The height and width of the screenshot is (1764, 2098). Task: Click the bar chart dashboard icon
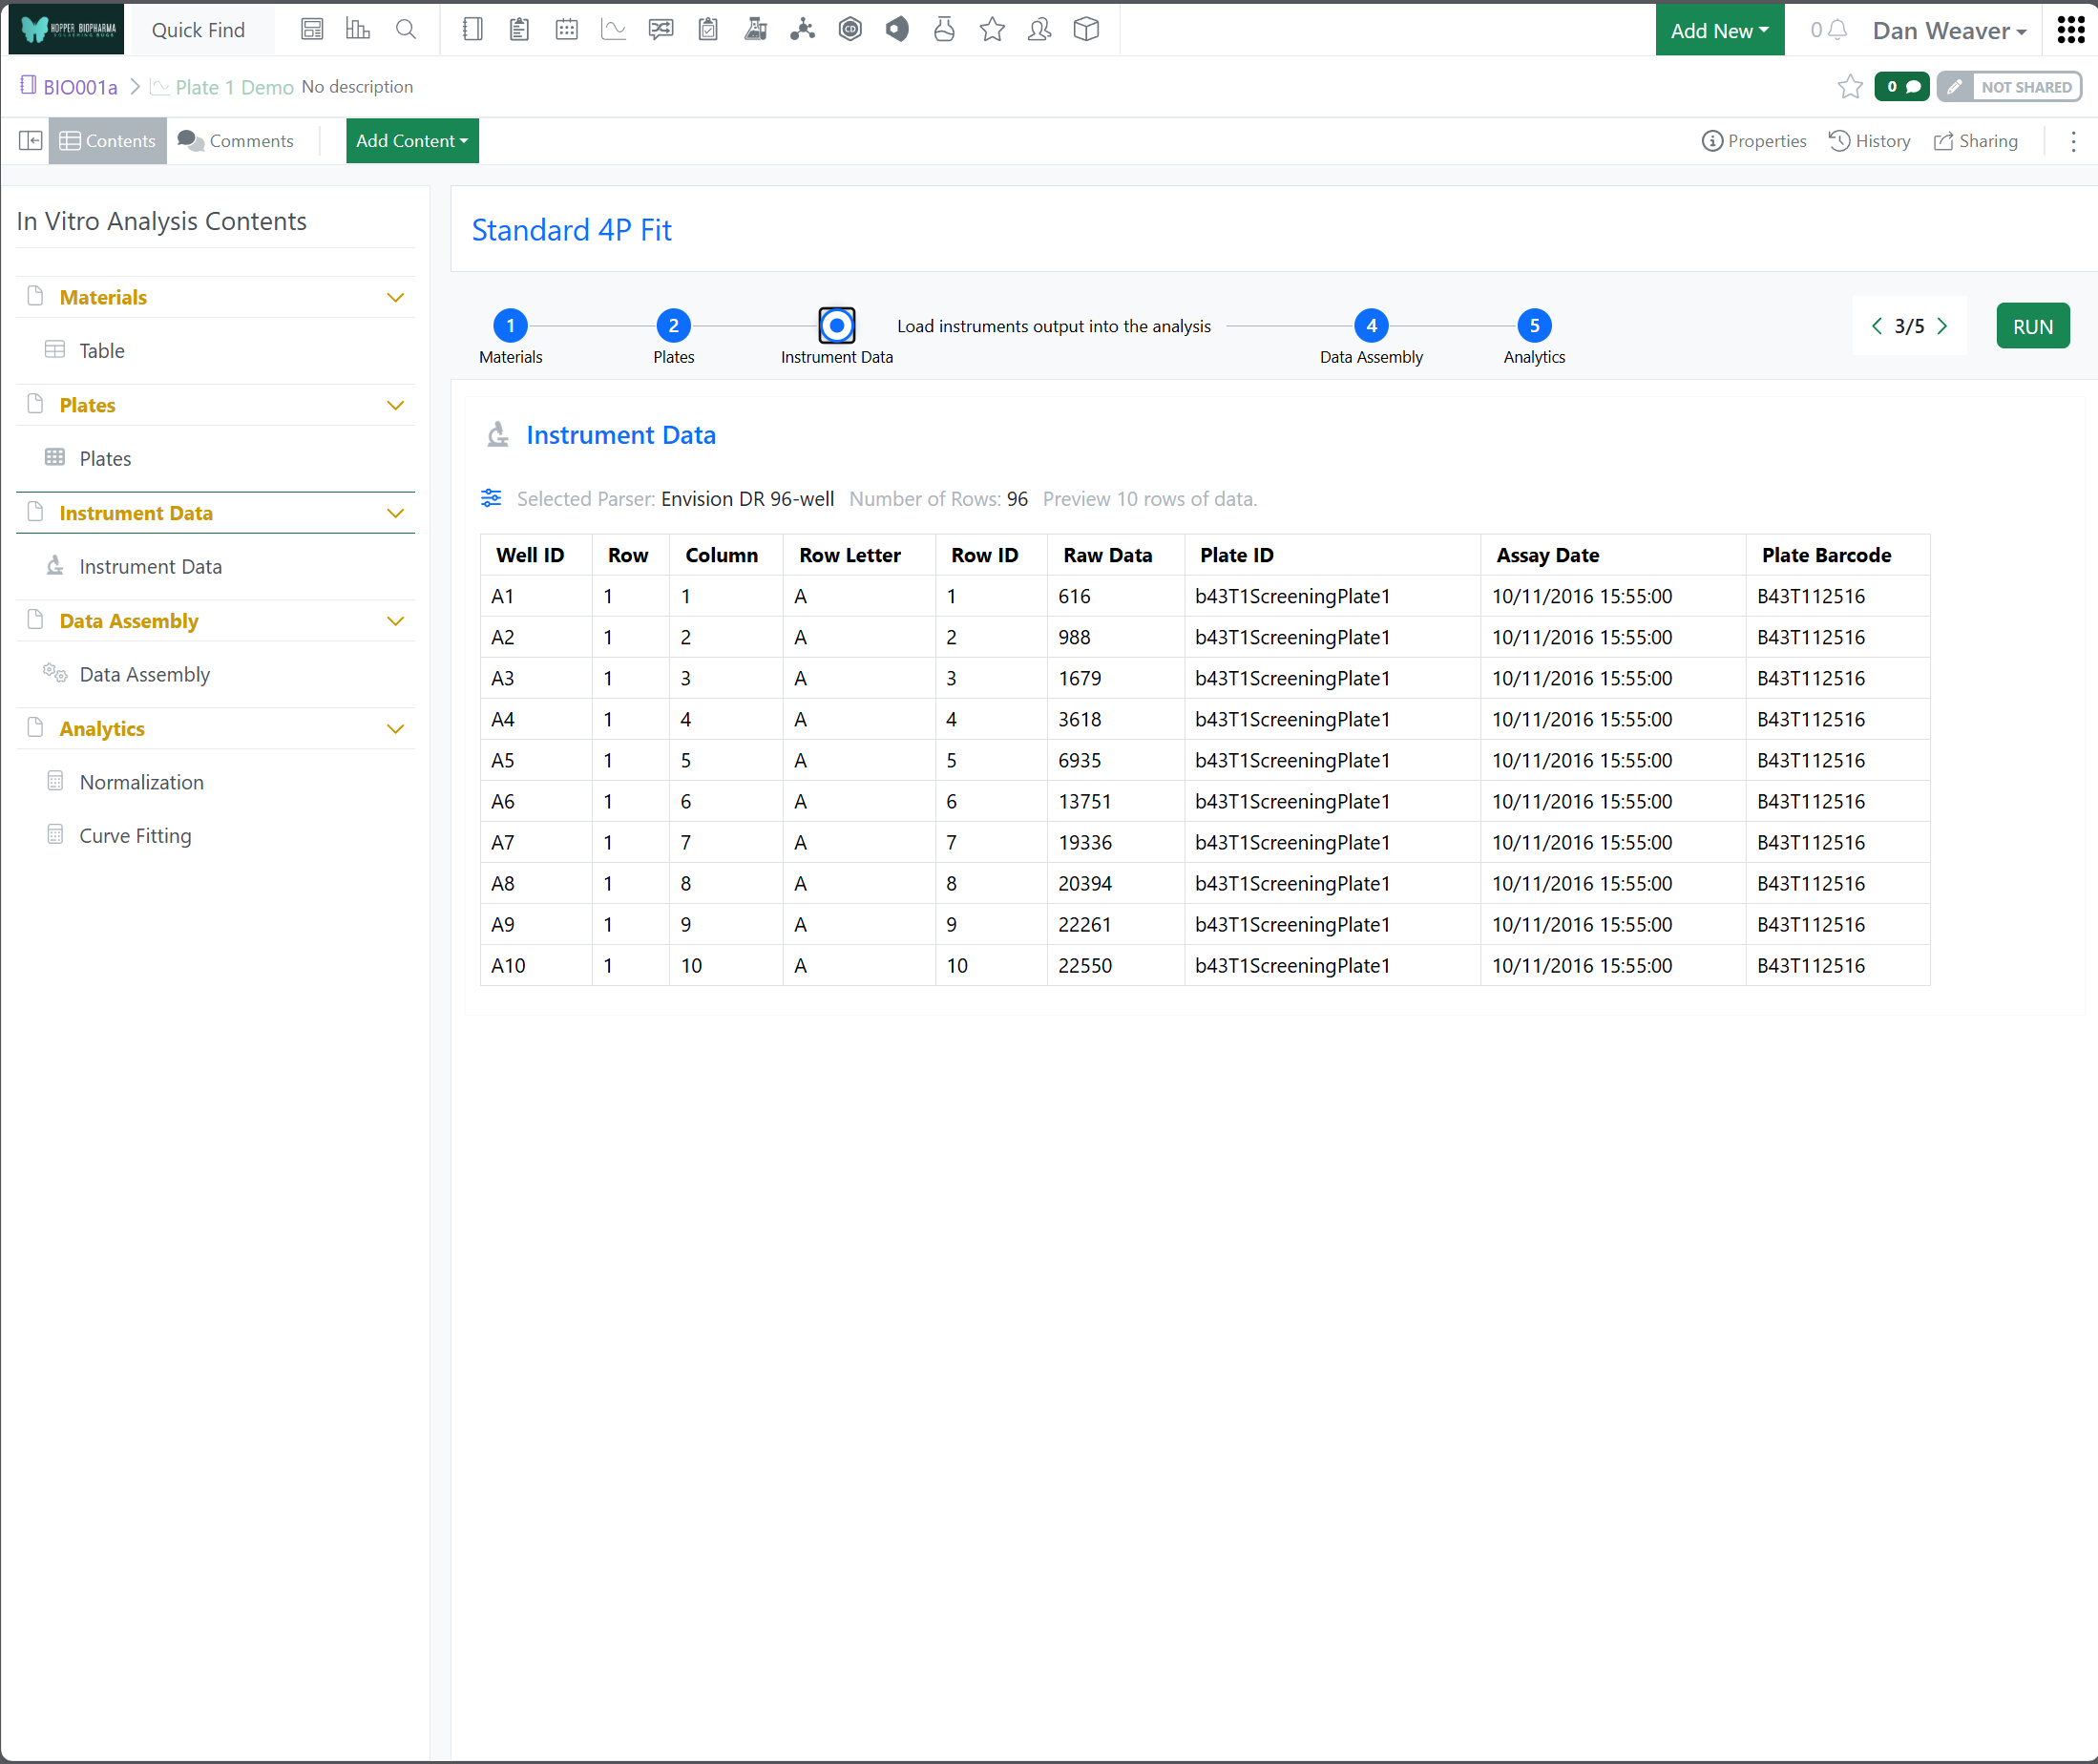(x=357, y=30)
